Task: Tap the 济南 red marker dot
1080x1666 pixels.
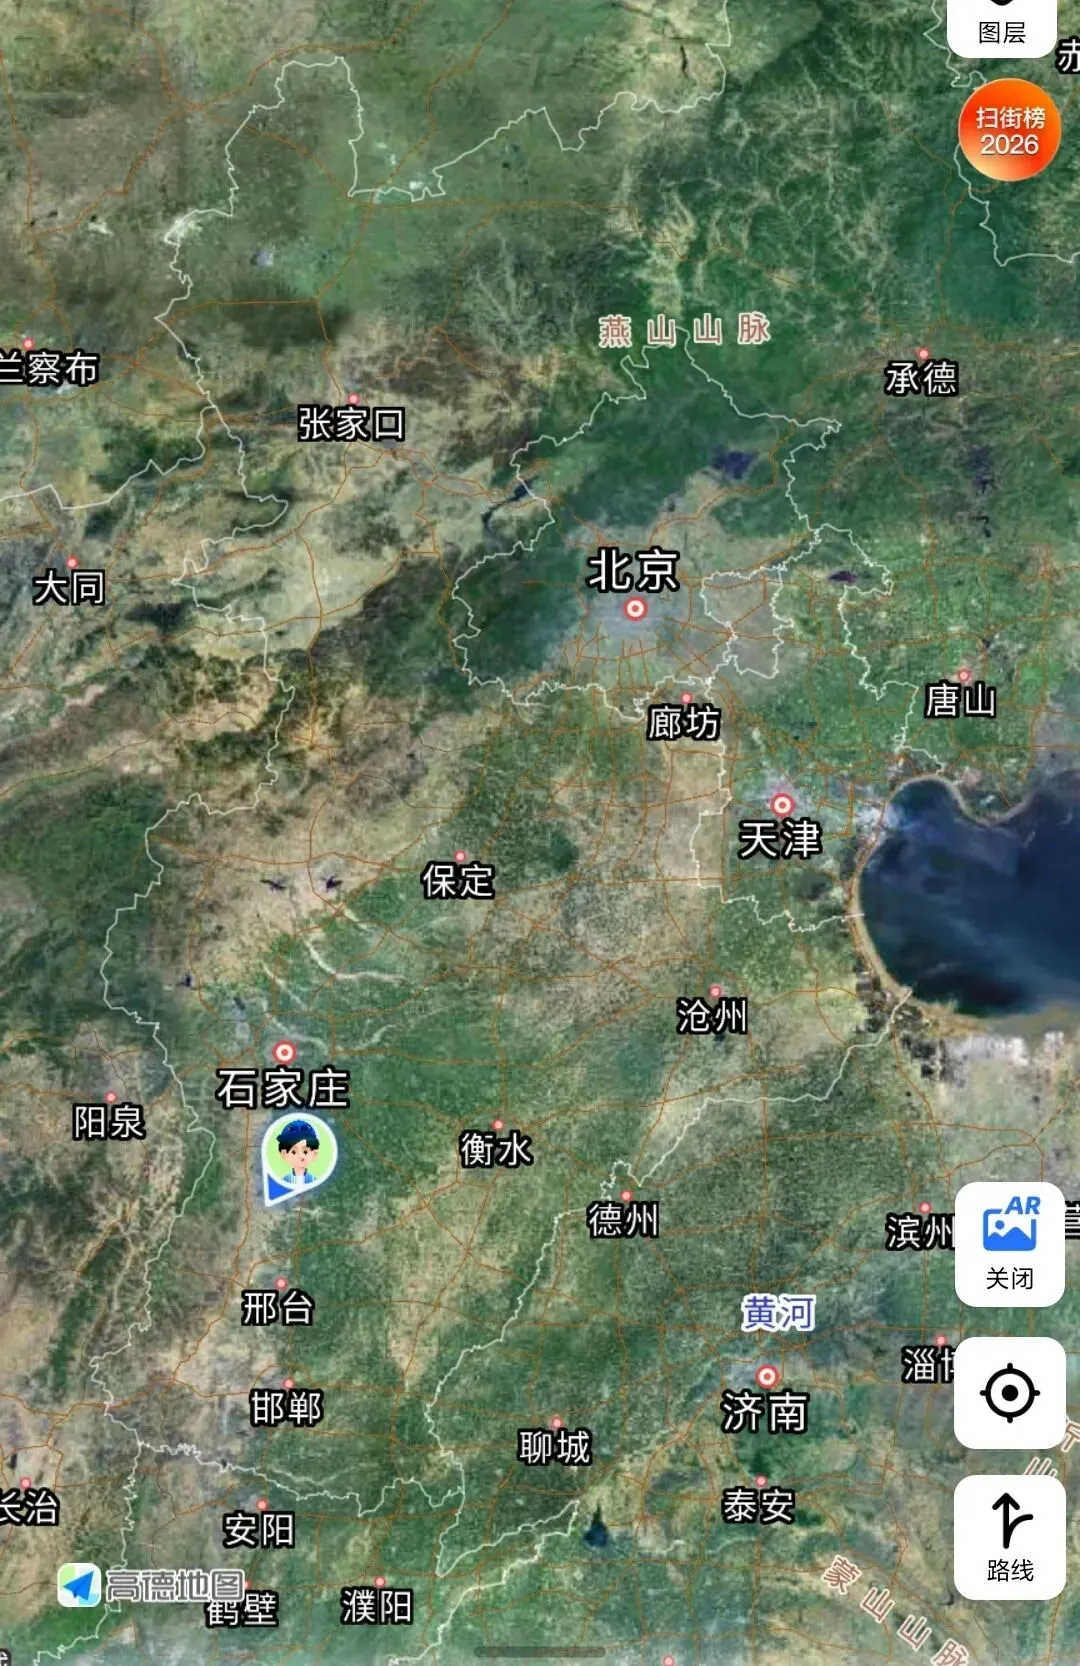Action: [767, 1376]
